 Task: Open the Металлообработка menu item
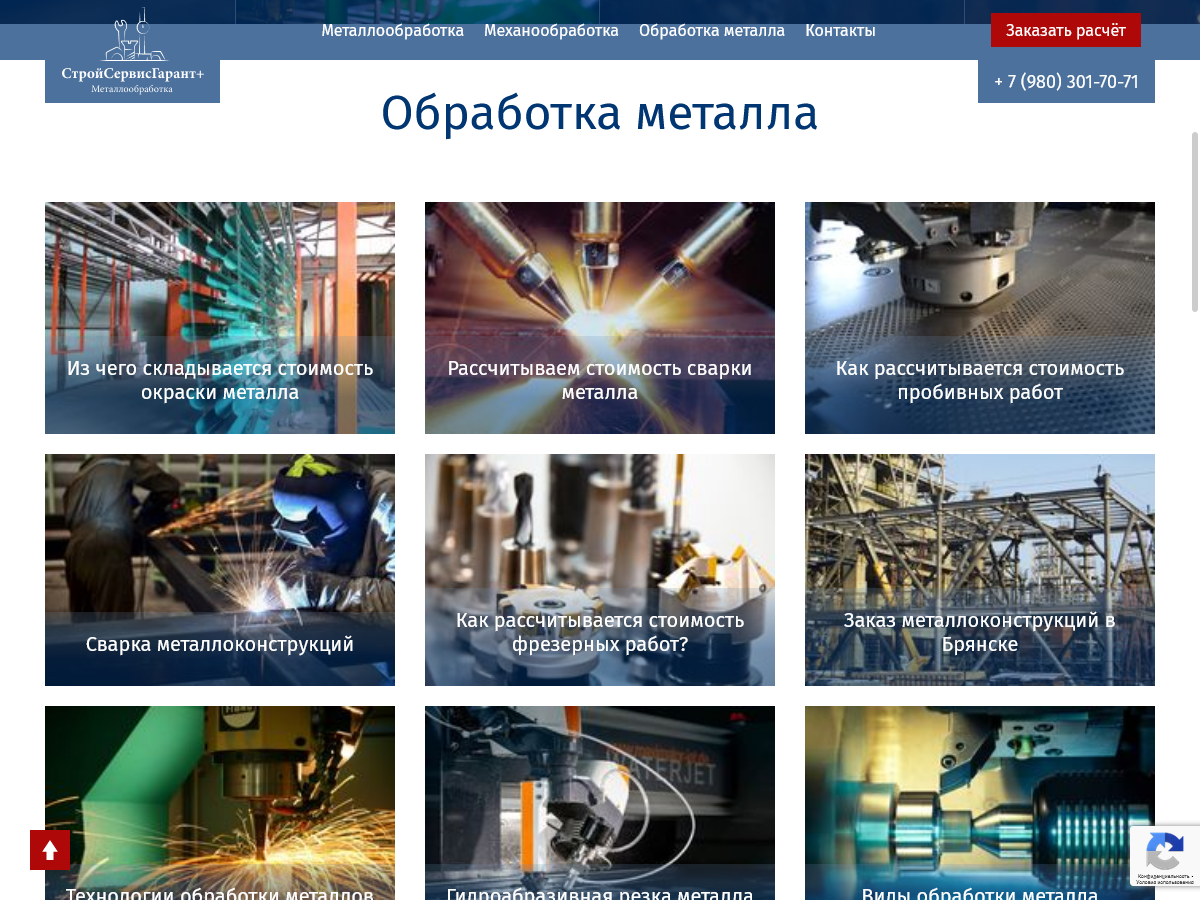pos(392,31)
